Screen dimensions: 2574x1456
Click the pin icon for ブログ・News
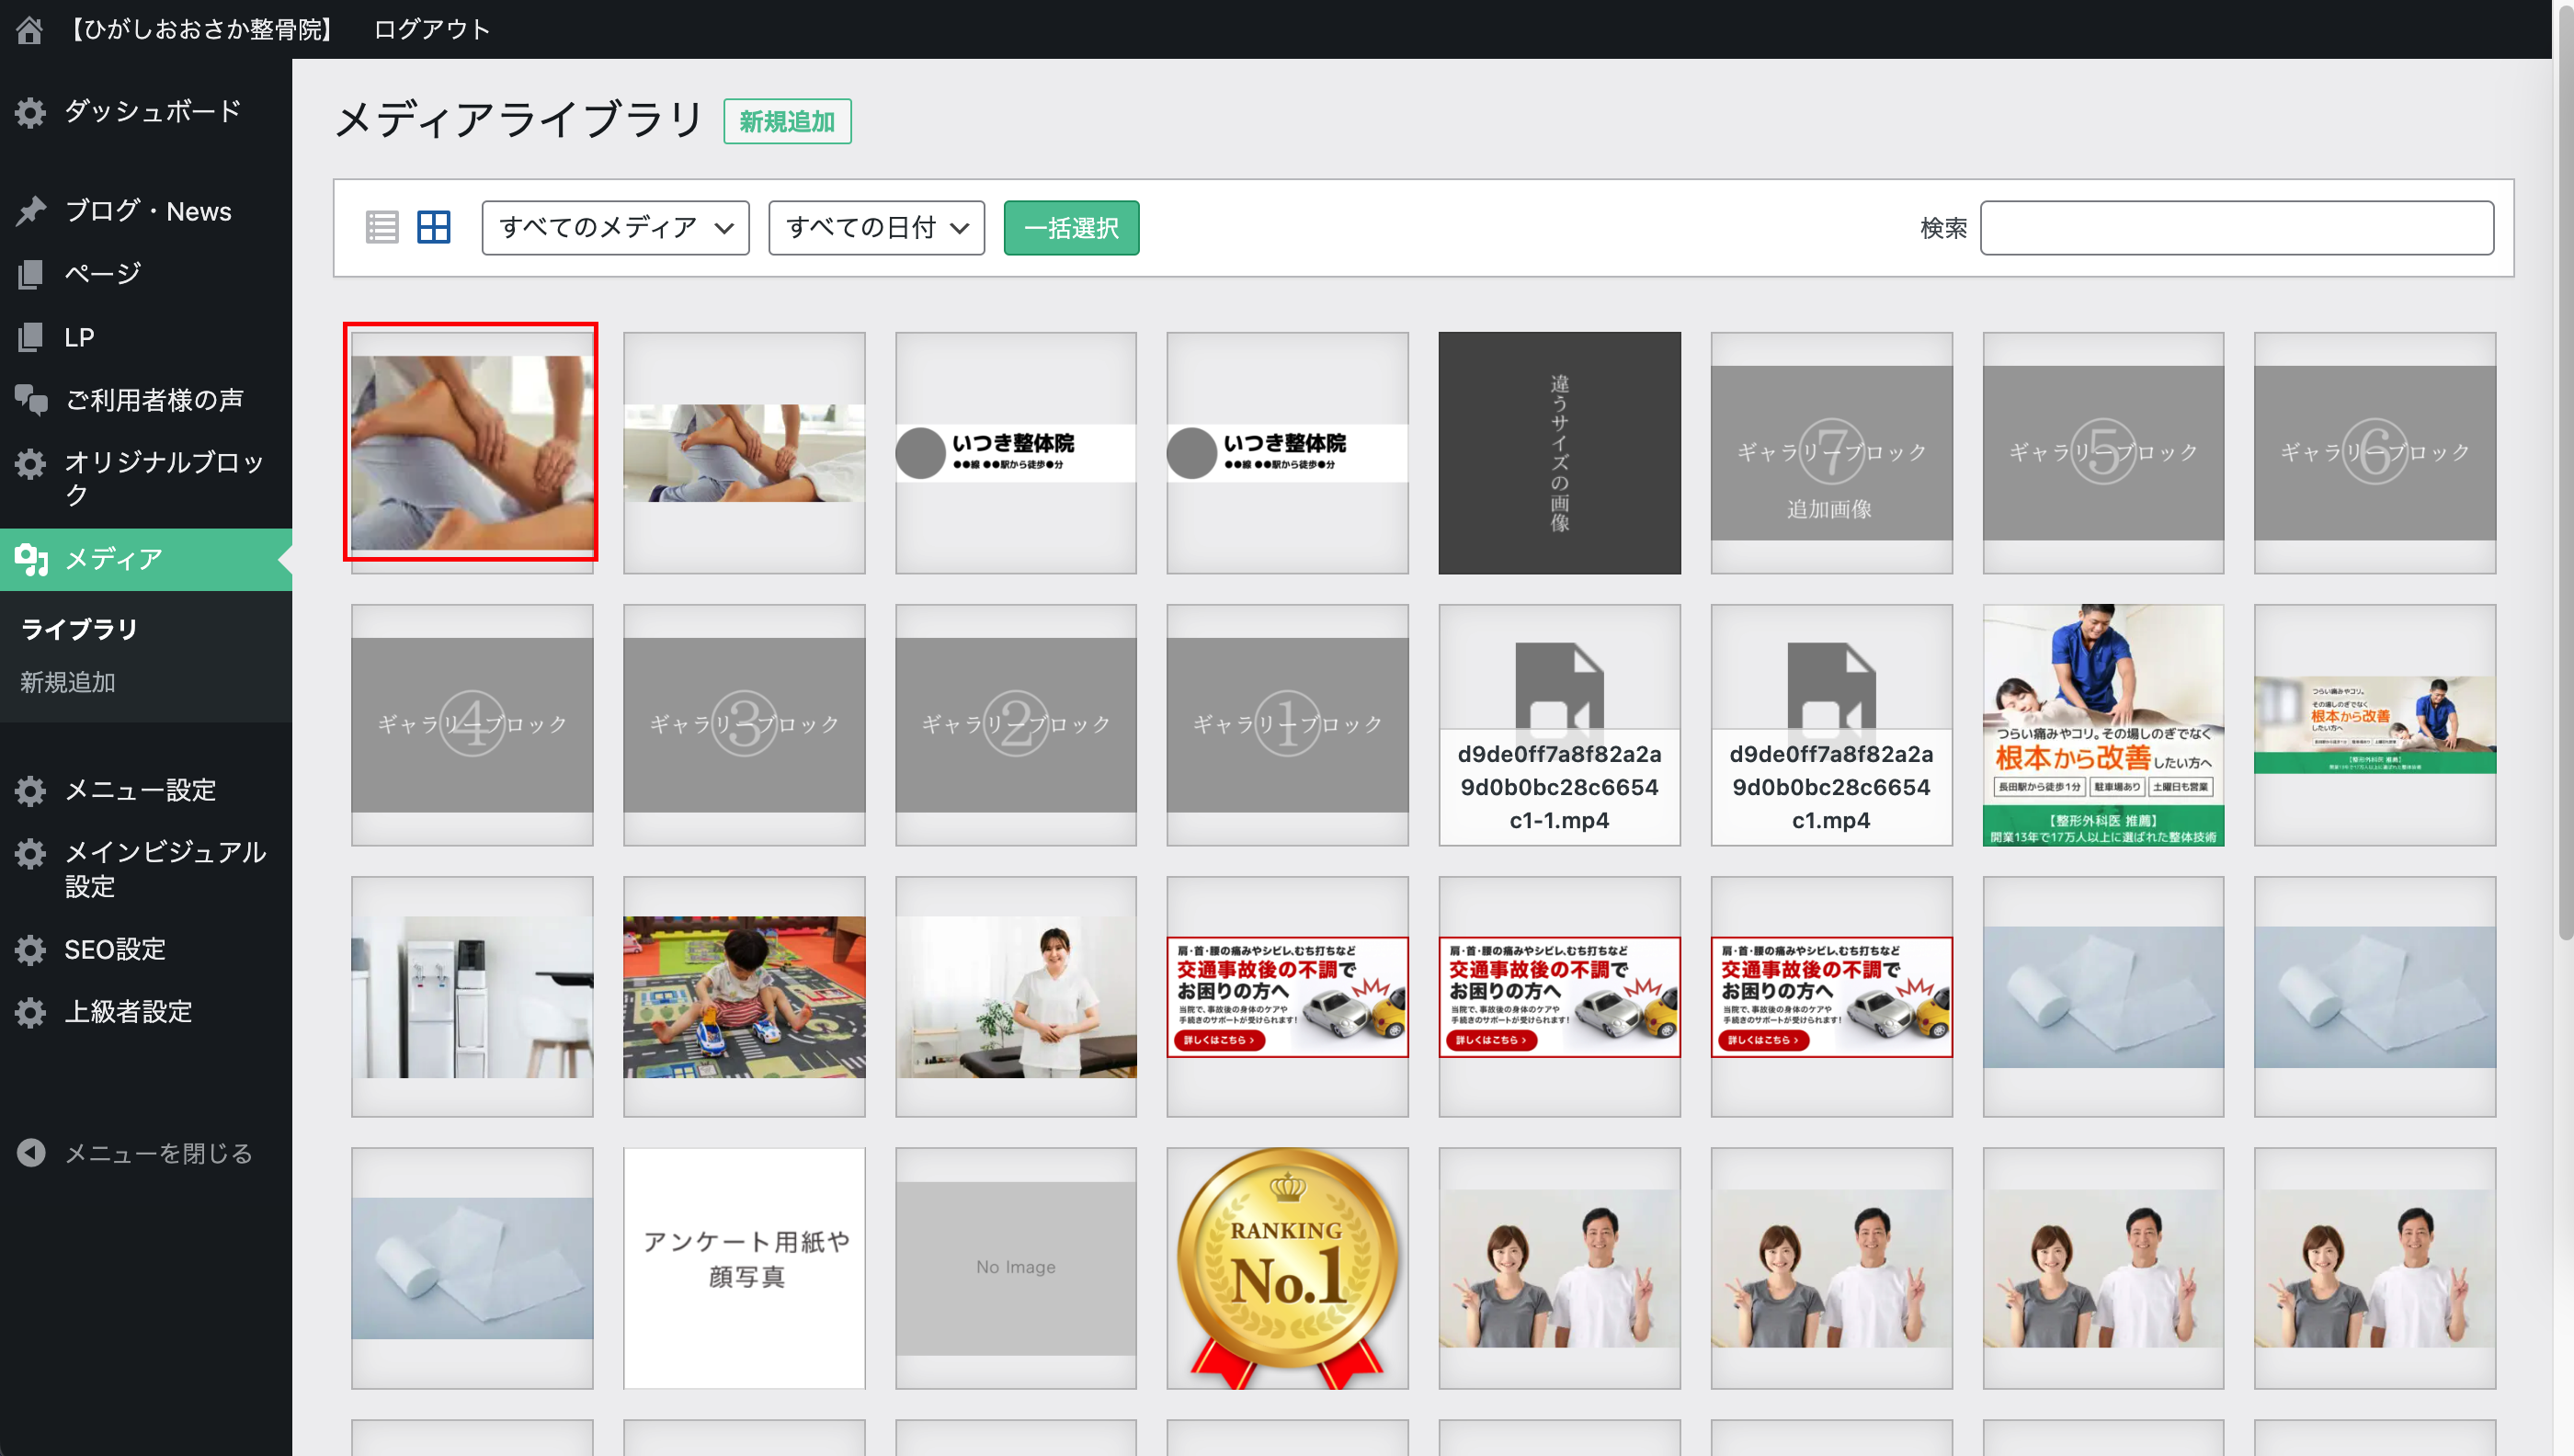[31, 211]
